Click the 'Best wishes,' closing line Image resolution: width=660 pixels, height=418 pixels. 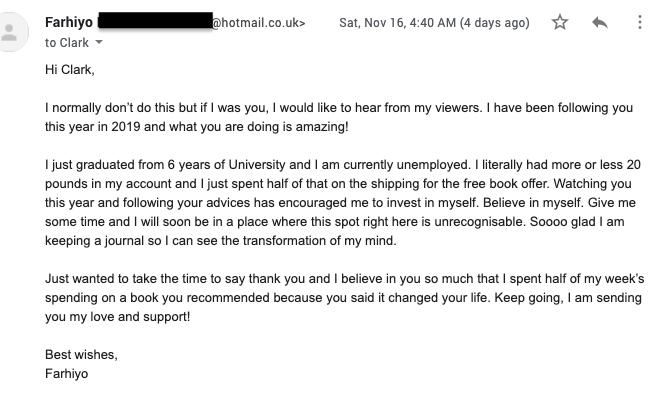pos(81,355)
